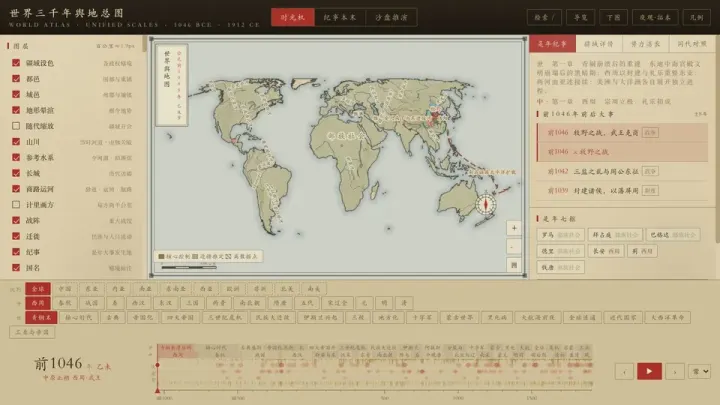Click the 长安 capital chip
Viewport: 720px width, 405px height.
606,251
